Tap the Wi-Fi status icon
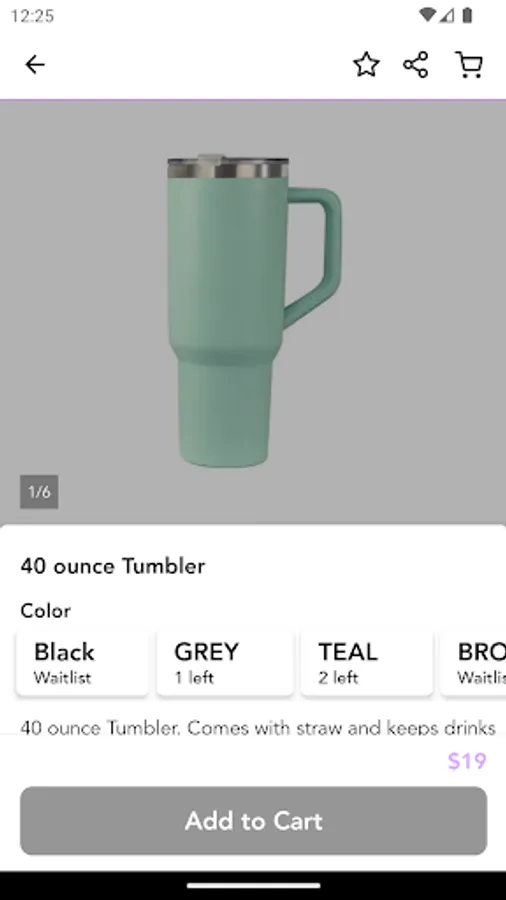506x900 pixels. coord(427,15)
